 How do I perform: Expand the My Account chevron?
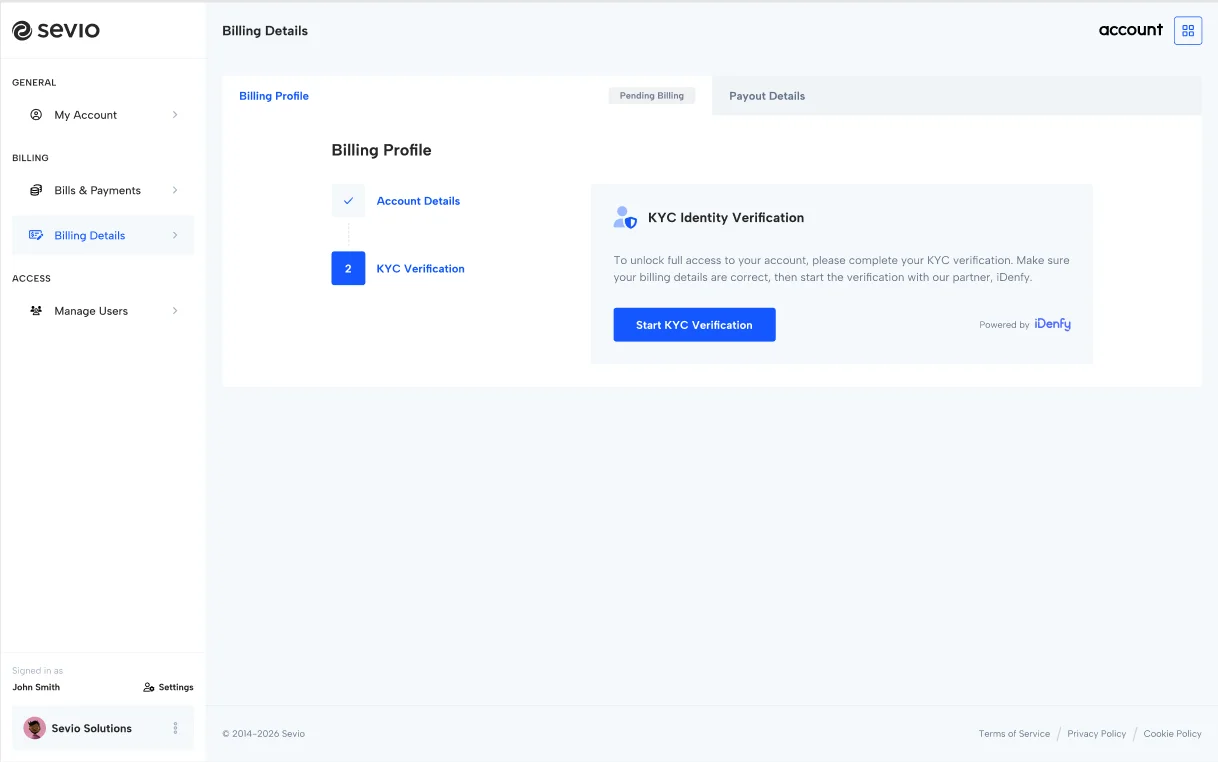(175, 115)
